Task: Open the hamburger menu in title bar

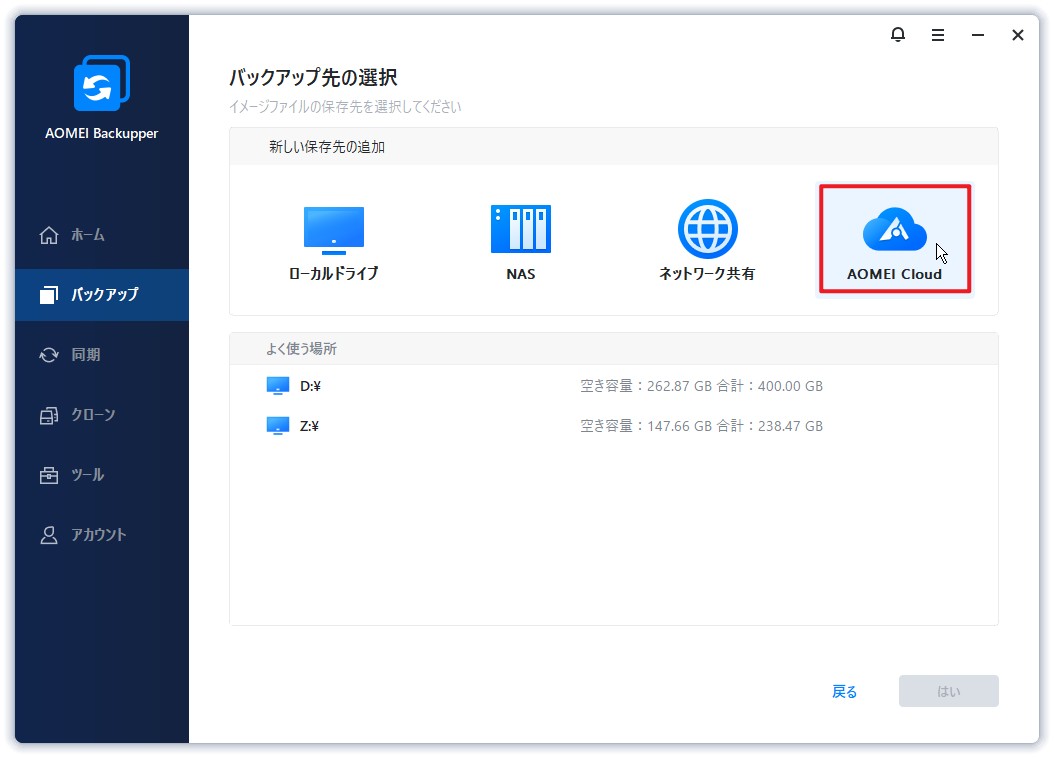Action: [x=938, y=35]
